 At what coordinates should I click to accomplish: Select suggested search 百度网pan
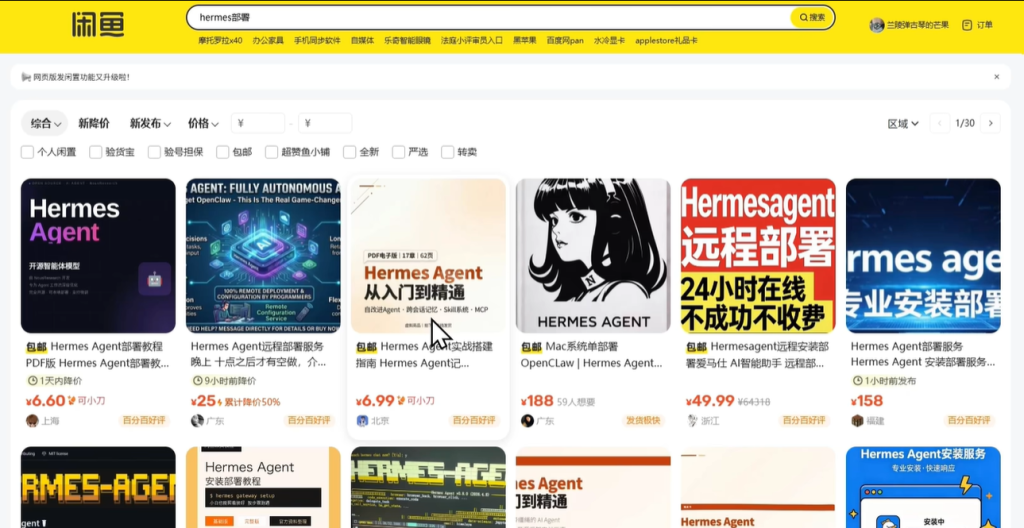pyautogui.click(x=565, y=41)
